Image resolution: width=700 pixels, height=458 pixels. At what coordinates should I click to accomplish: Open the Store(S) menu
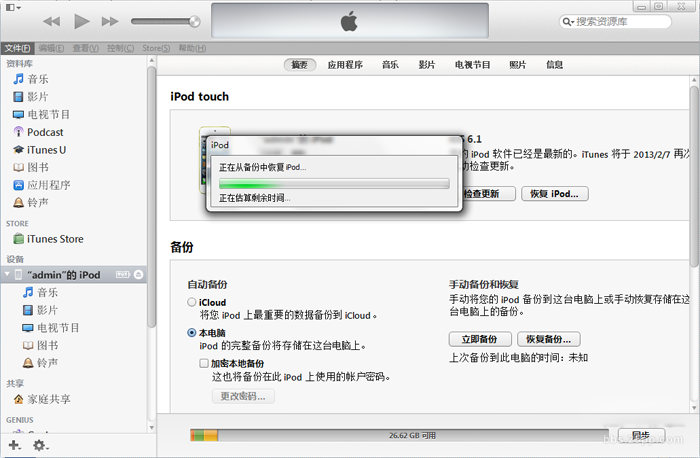(156, 48)
